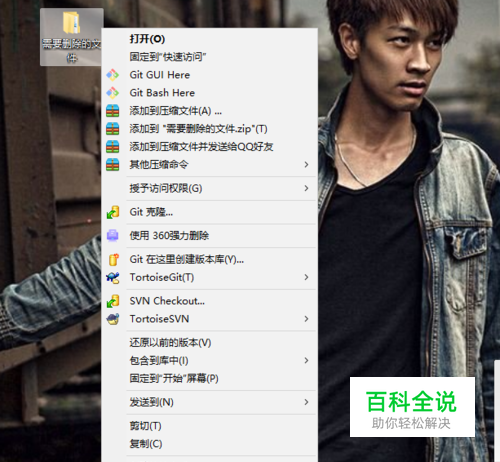
Task: Open 包含到库中(I) menu entry
Action: coord(210,360)
